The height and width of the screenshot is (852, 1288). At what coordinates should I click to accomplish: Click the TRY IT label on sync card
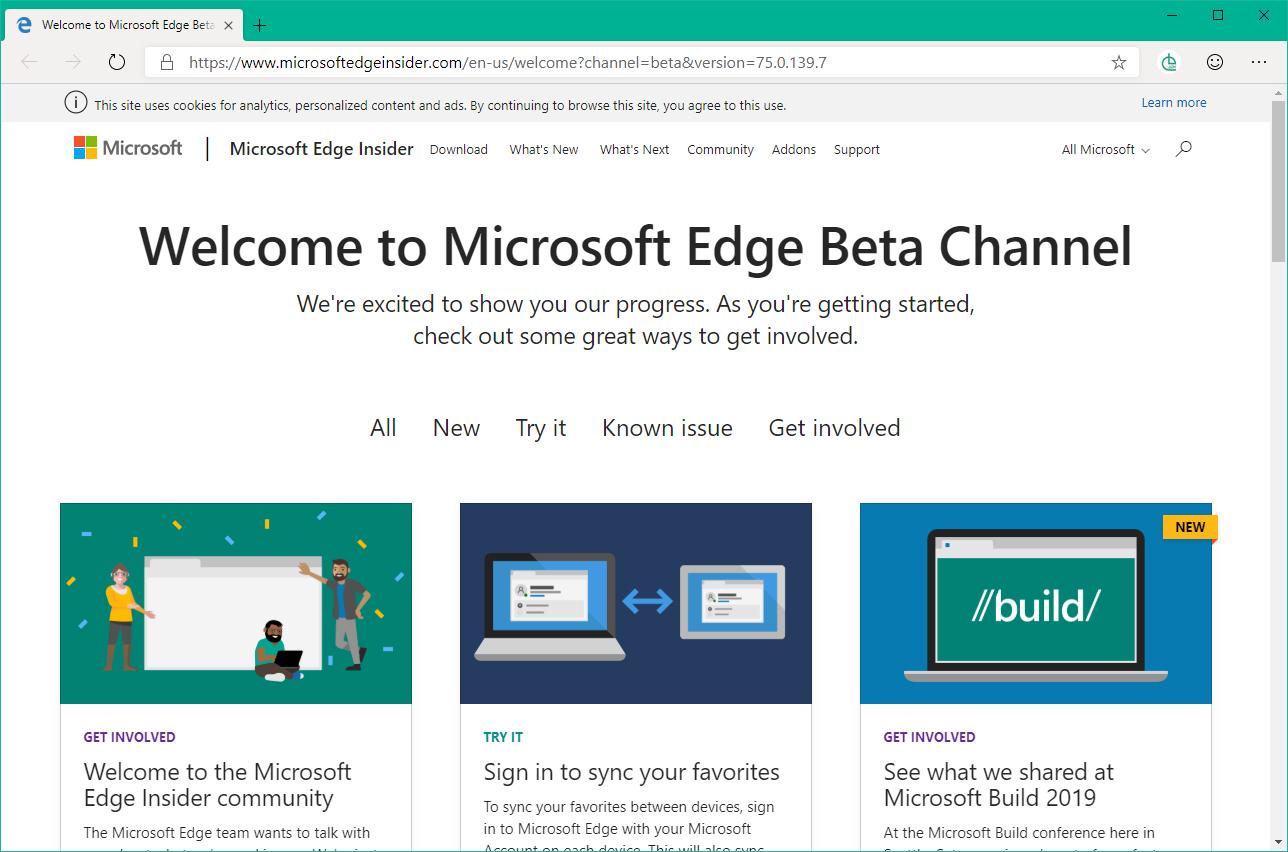[x=503, y=737]
